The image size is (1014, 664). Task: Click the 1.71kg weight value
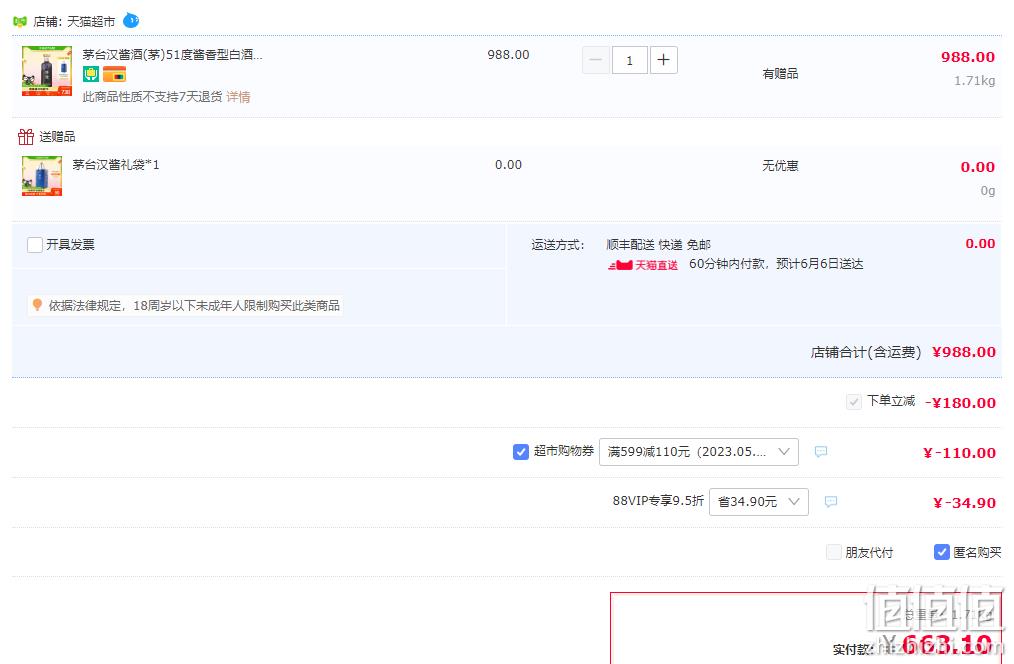click(975, 81)
